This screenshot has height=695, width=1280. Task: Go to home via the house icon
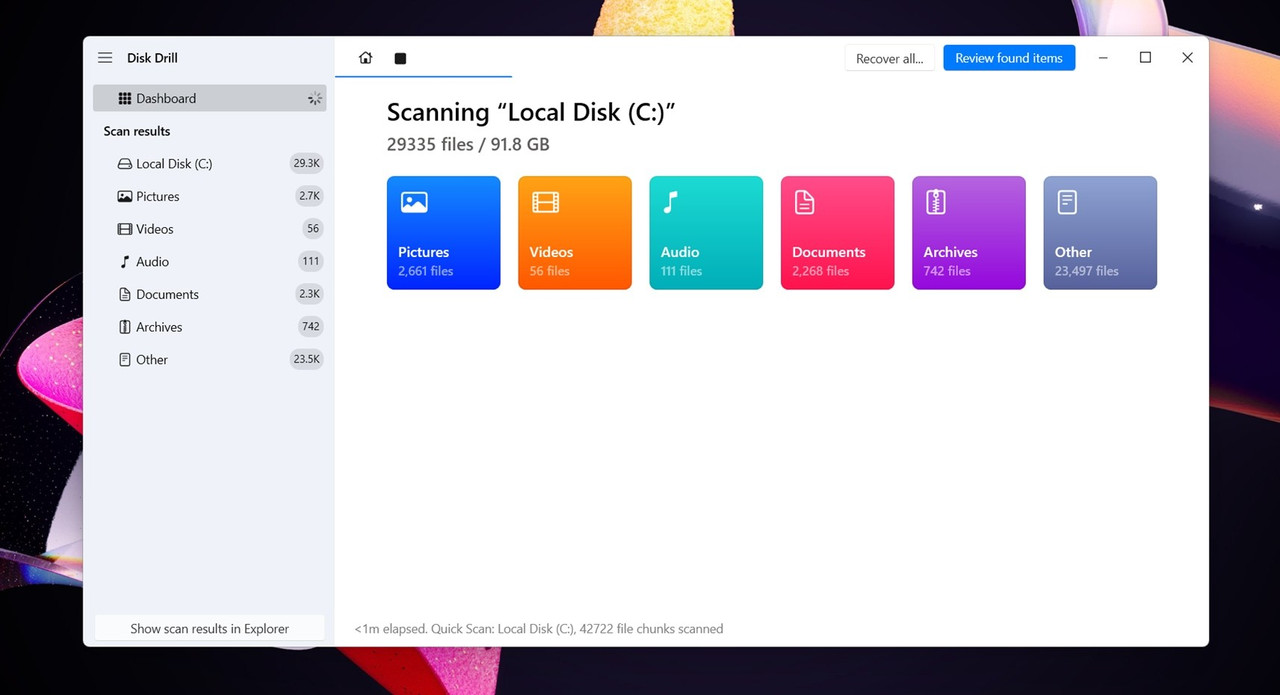click(365, 58)
